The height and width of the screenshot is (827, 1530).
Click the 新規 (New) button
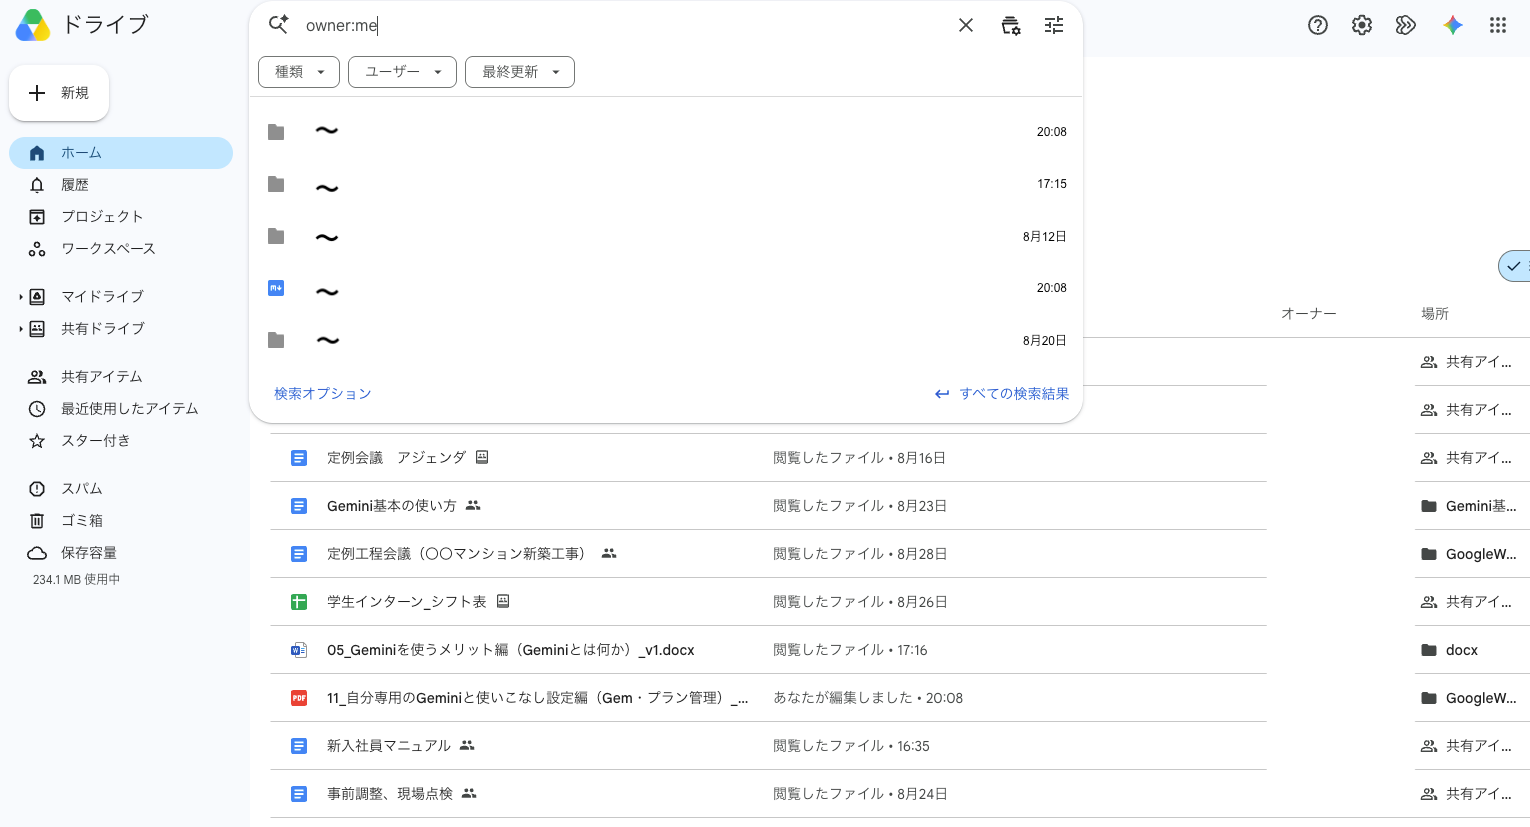pos(59,93)
